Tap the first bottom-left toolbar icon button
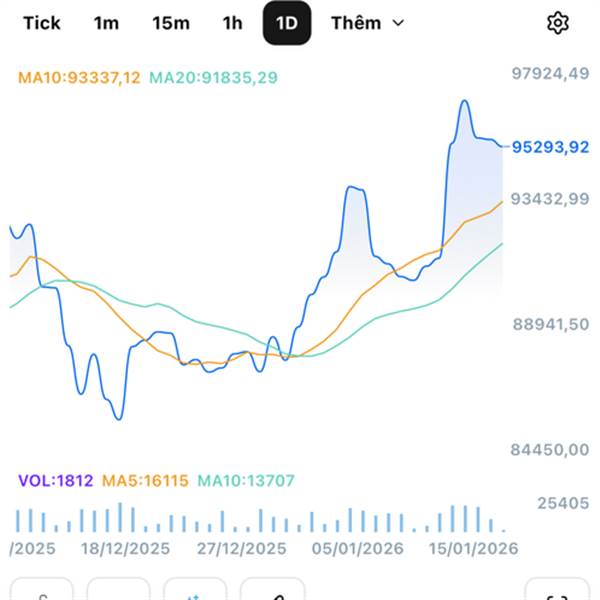The height and width of the screenshot is (600, 600). point(42,591)
